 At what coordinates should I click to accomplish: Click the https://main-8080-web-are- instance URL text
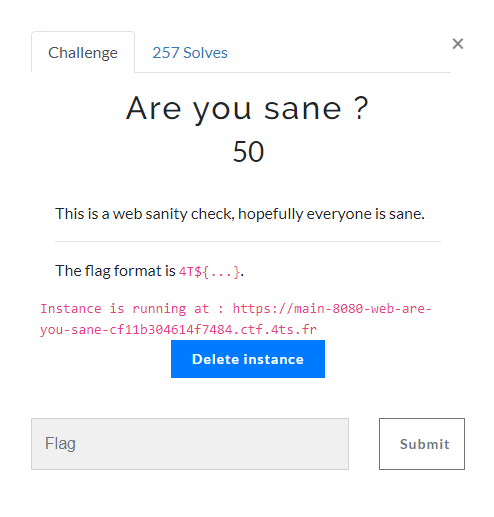332,309
